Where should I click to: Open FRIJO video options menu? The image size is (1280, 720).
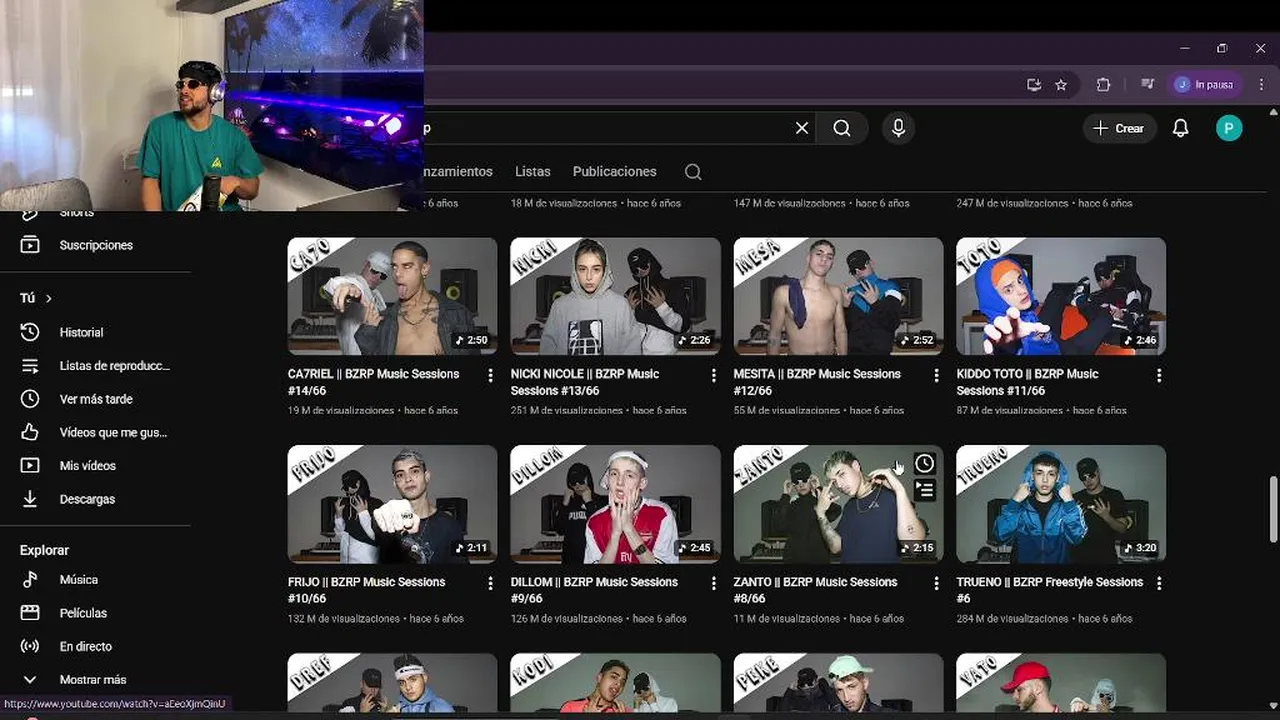pos(490,583)
